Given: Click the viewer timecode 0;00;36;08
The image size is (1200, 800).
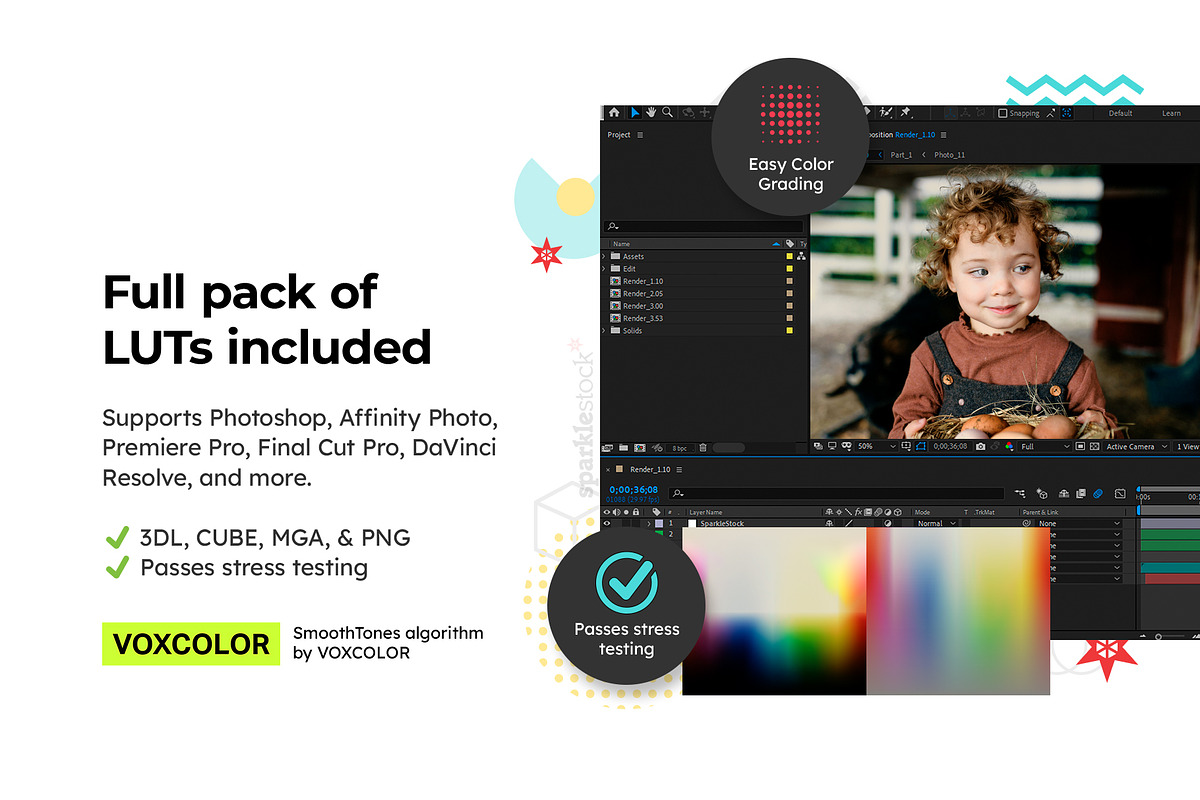Looking at the screenshot, I should (x=950, y=446).
